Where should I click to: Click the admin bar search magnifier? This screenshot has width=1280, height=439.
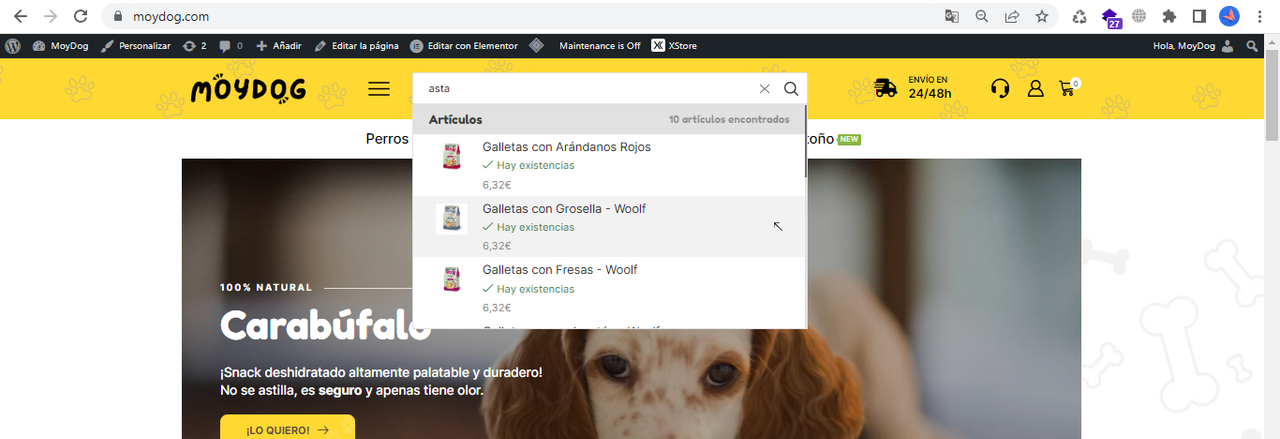pos(1251,46)
